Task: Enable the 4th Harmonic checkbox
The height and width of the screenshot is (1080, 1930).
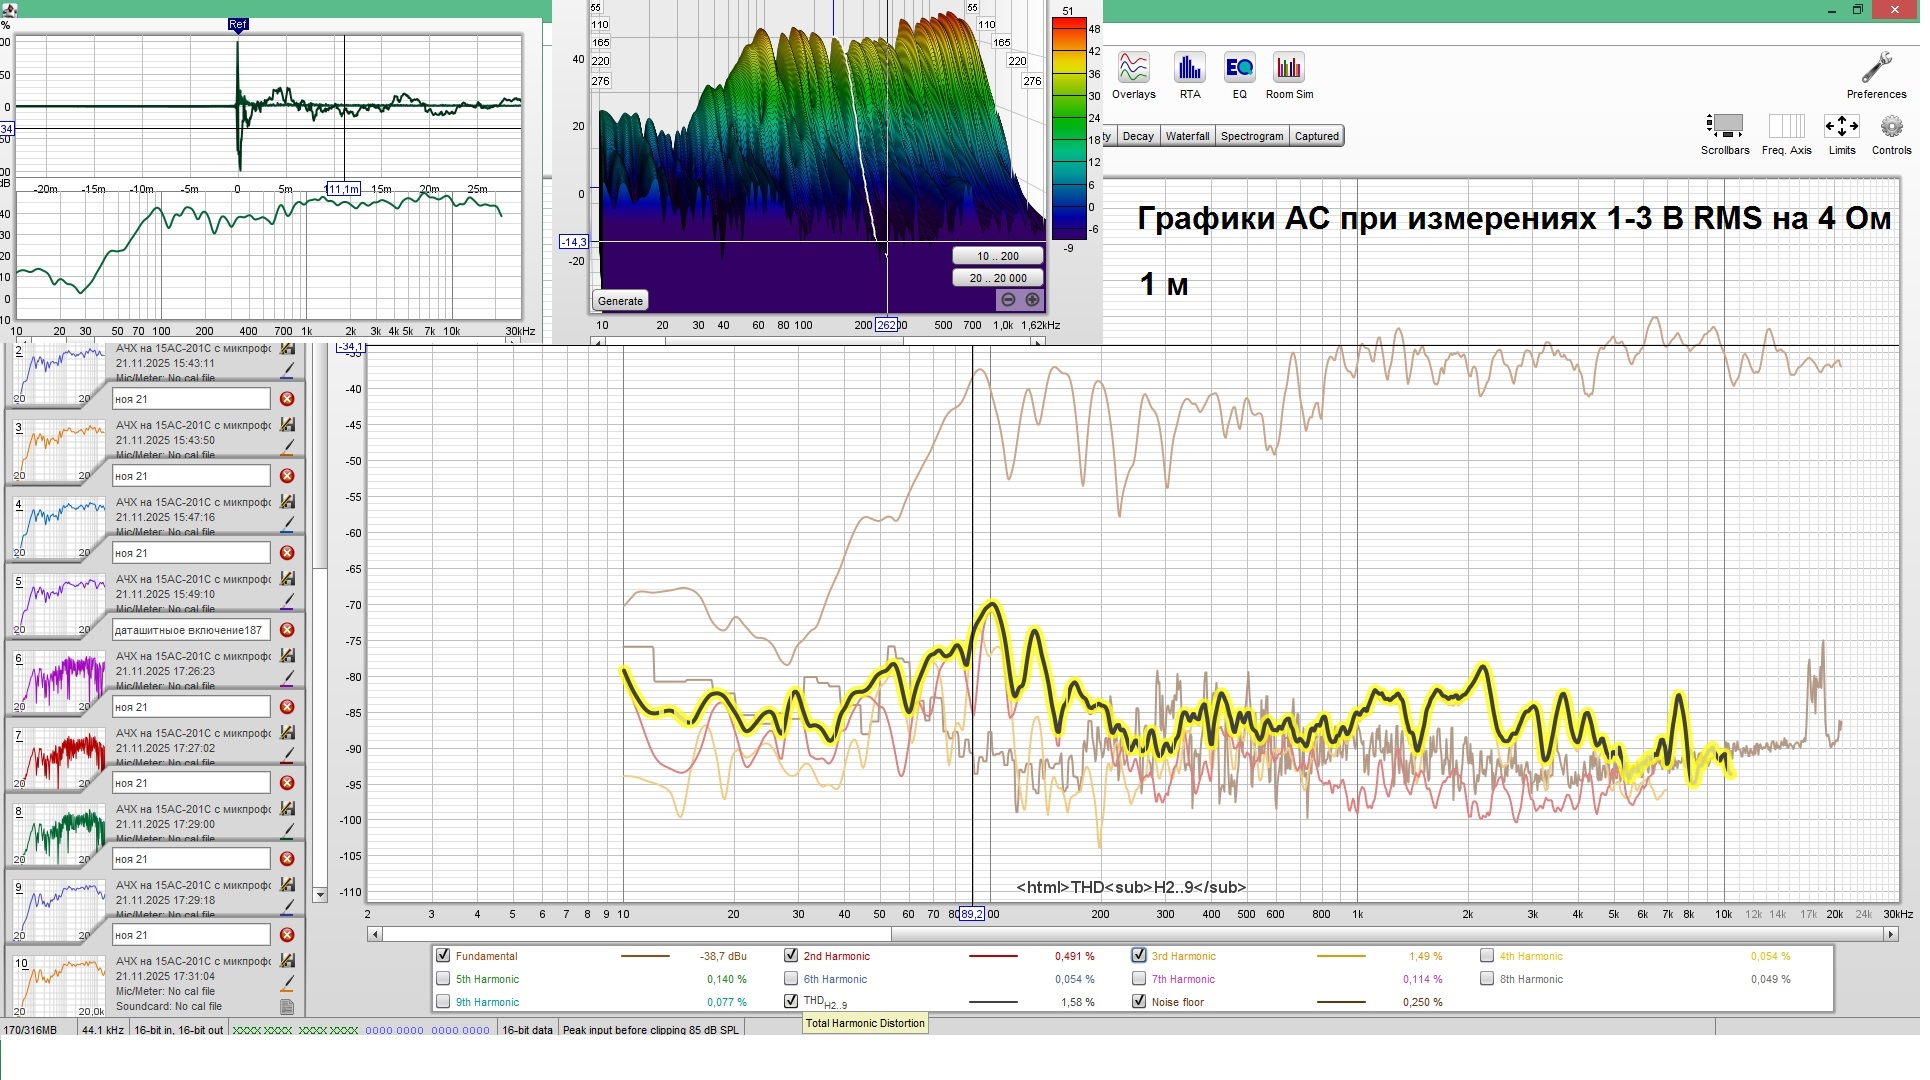Action: pyautogui.click(x=1487, y=956)
